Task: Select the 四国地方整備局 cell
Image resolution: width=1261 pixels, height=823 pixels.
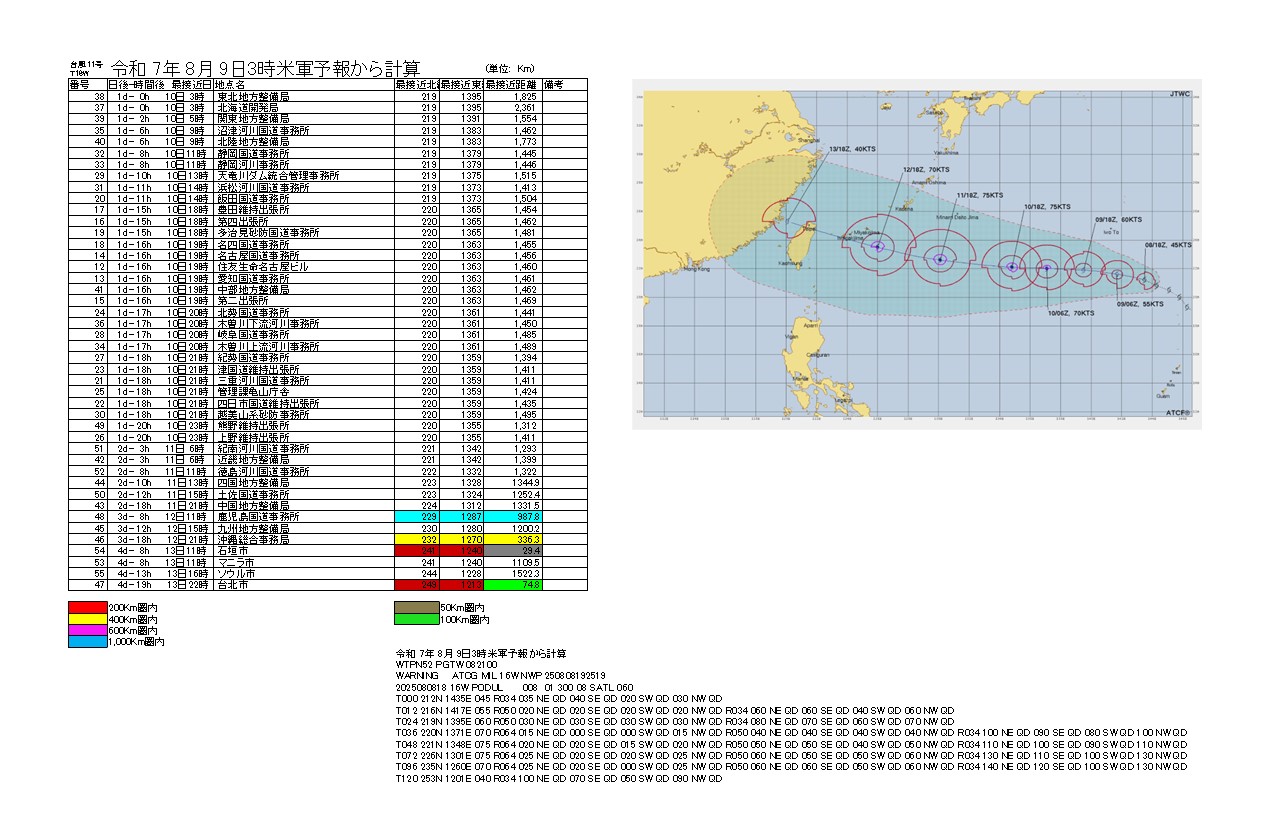Action: [304, 483]
